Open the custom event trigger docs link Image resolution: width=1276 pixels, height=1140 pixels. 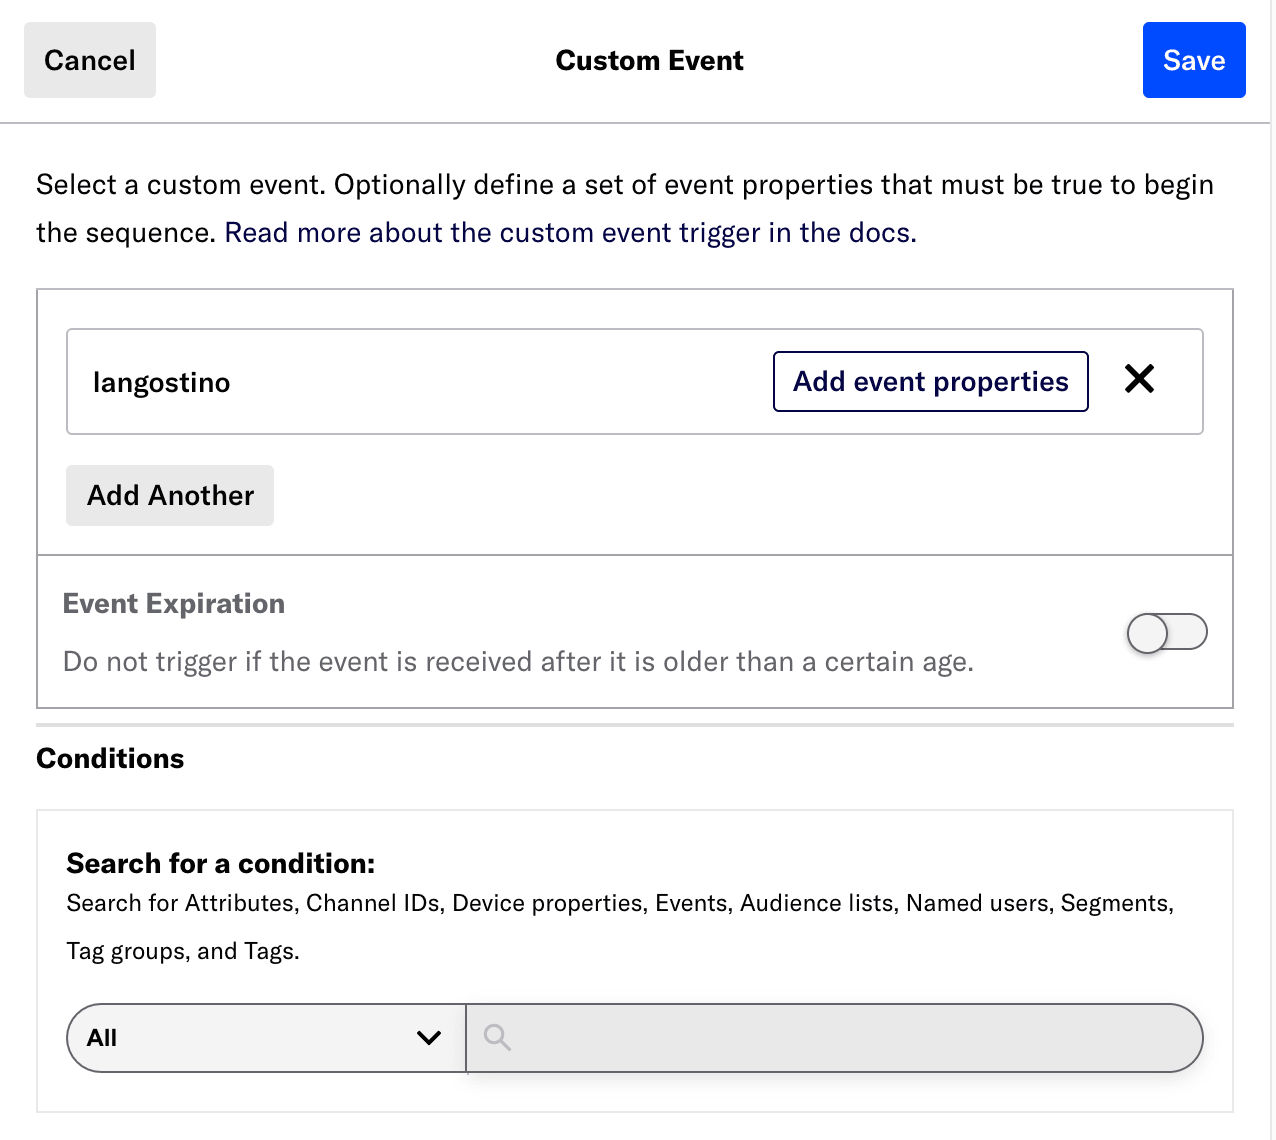point(570,233)
